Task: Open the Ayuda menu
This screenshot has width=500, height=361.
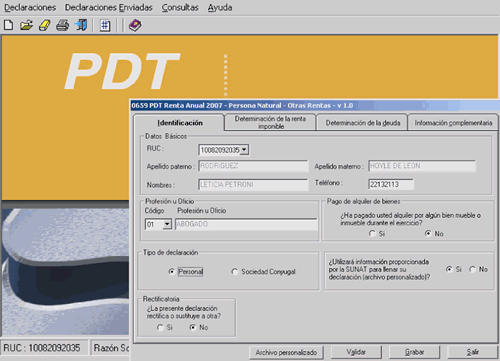Action: tap(220, 7)
